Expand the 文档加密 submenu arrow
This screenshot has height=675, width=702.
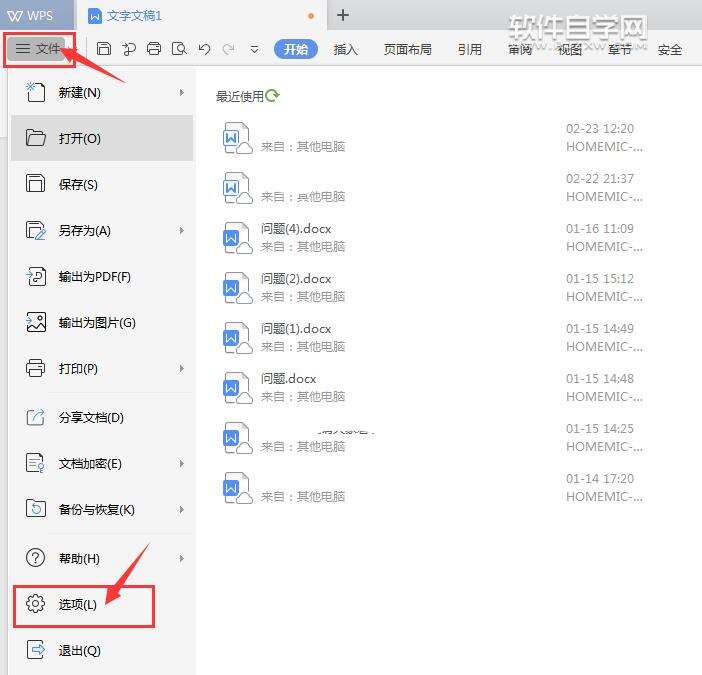click(181, 464)
